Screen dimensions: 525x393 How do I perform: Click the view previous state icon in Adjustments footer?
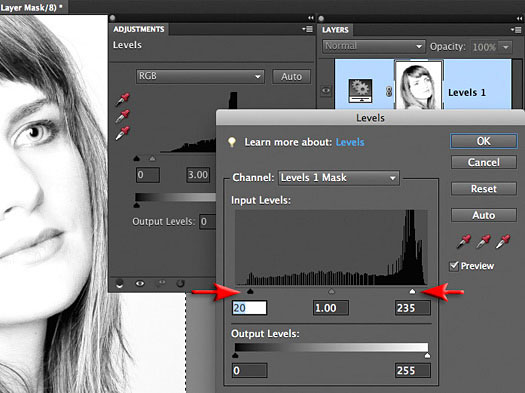(161, 284)
